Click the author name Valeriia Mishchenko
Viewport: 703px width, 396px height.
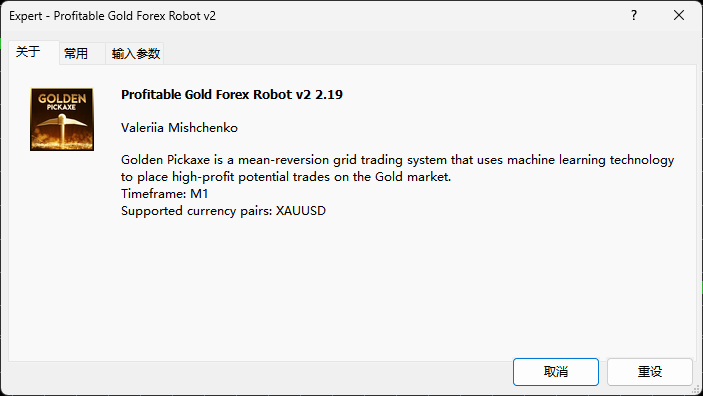click(179, 128)
